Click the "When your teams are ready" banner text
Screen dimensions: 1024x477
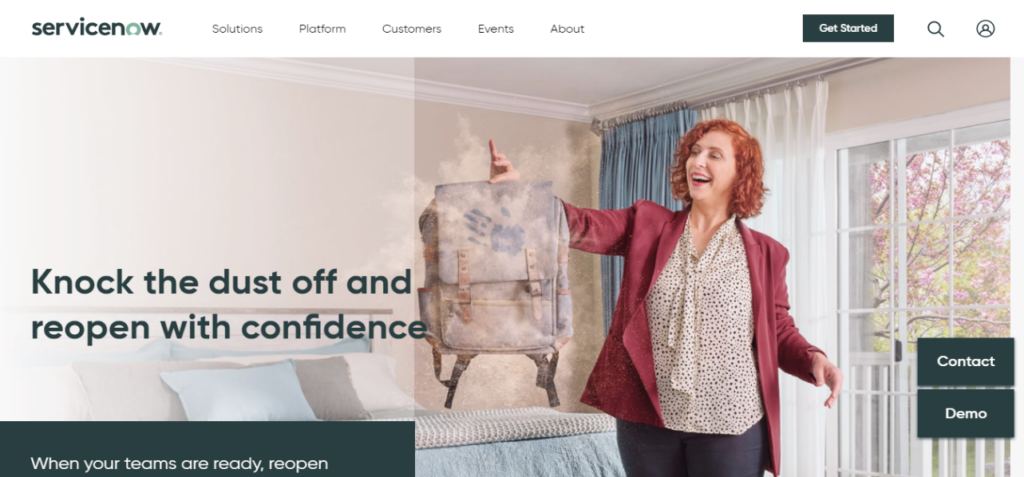(x=179, y=464)
